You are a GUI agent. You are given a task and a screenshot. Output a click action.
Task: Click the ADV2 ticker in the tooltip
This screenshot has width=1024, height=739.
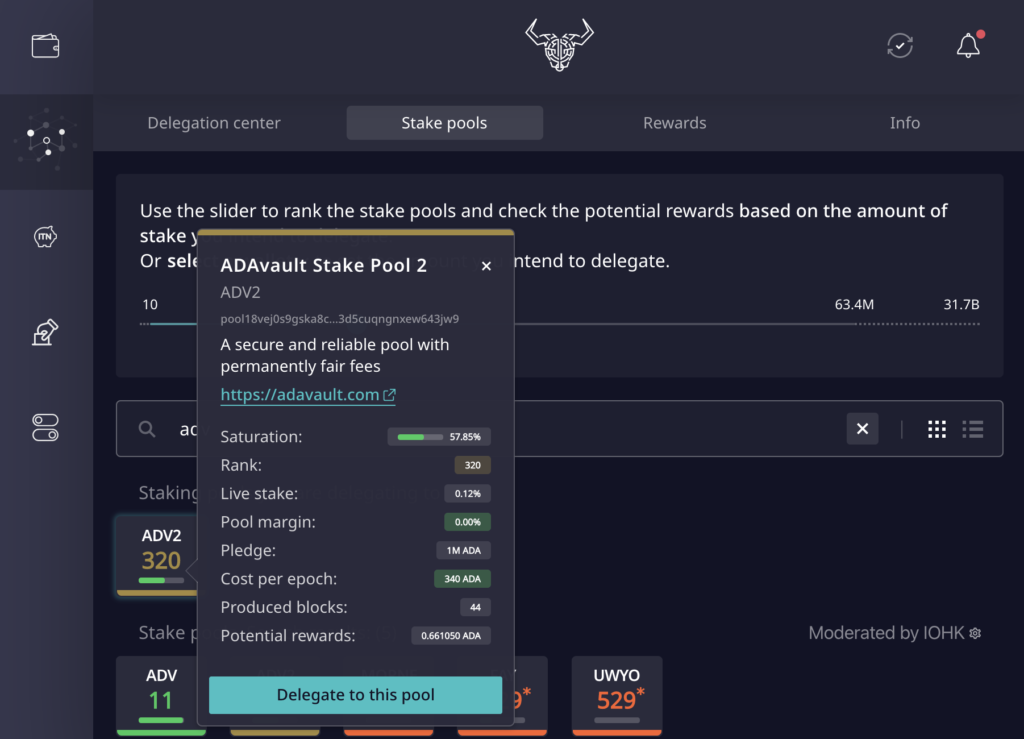click(x=240, y=292)
